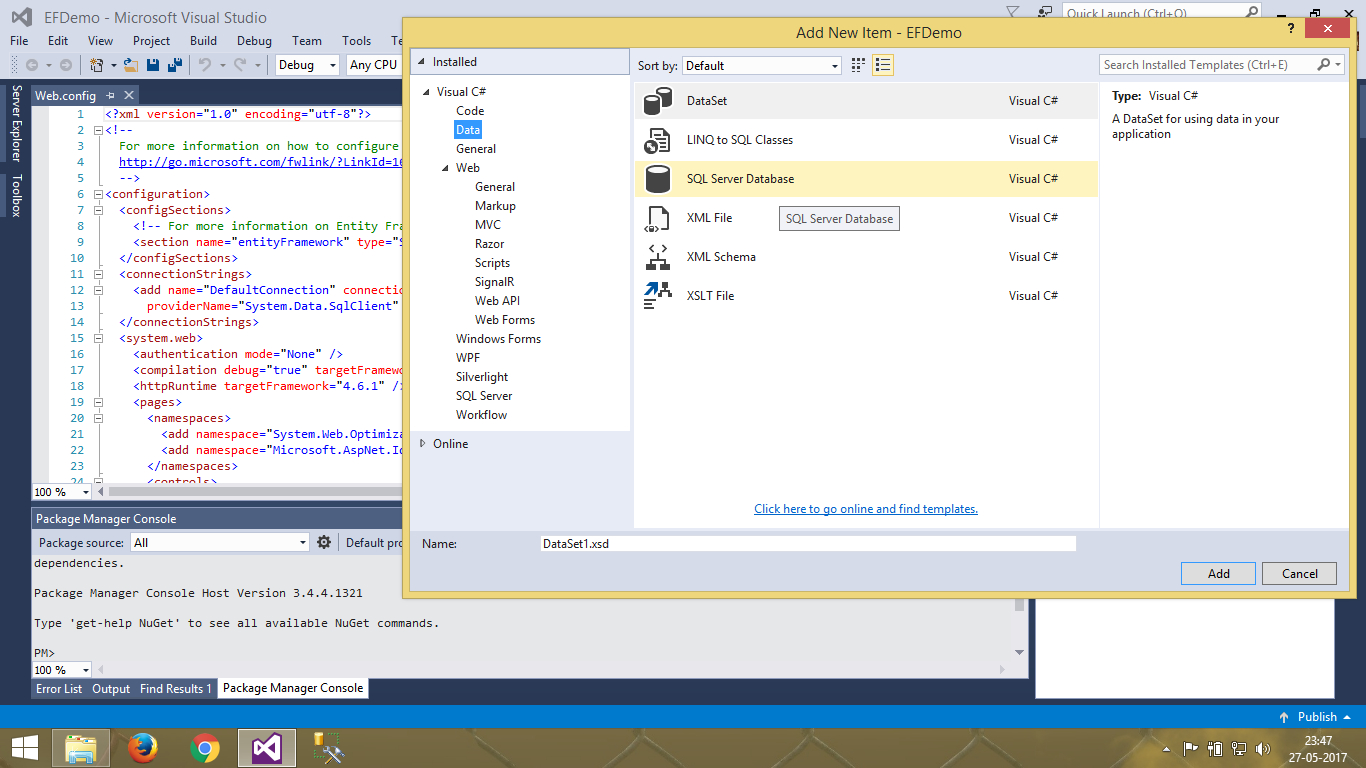Viewport: 1366px width, 768px height.
Task: Click the Undo toolbar icon
Action: pyautogui.click(x=205, y=65)
